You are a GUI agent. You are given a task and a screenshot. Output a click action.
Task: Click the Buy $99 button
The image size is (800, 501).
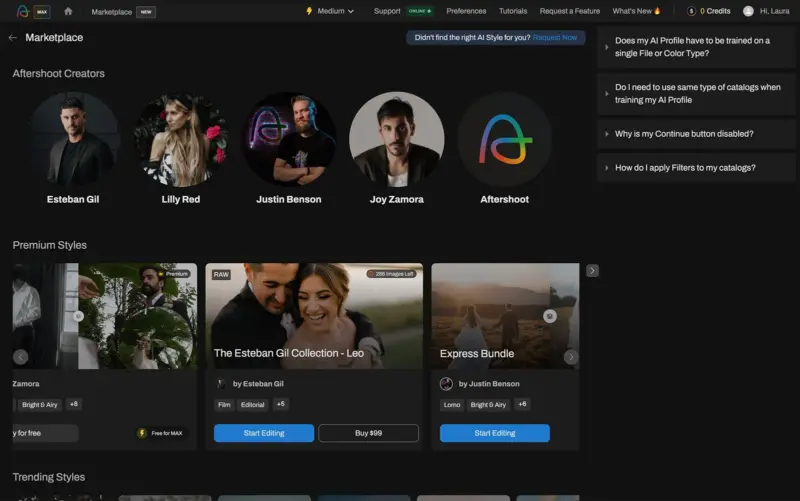point(368,433)
